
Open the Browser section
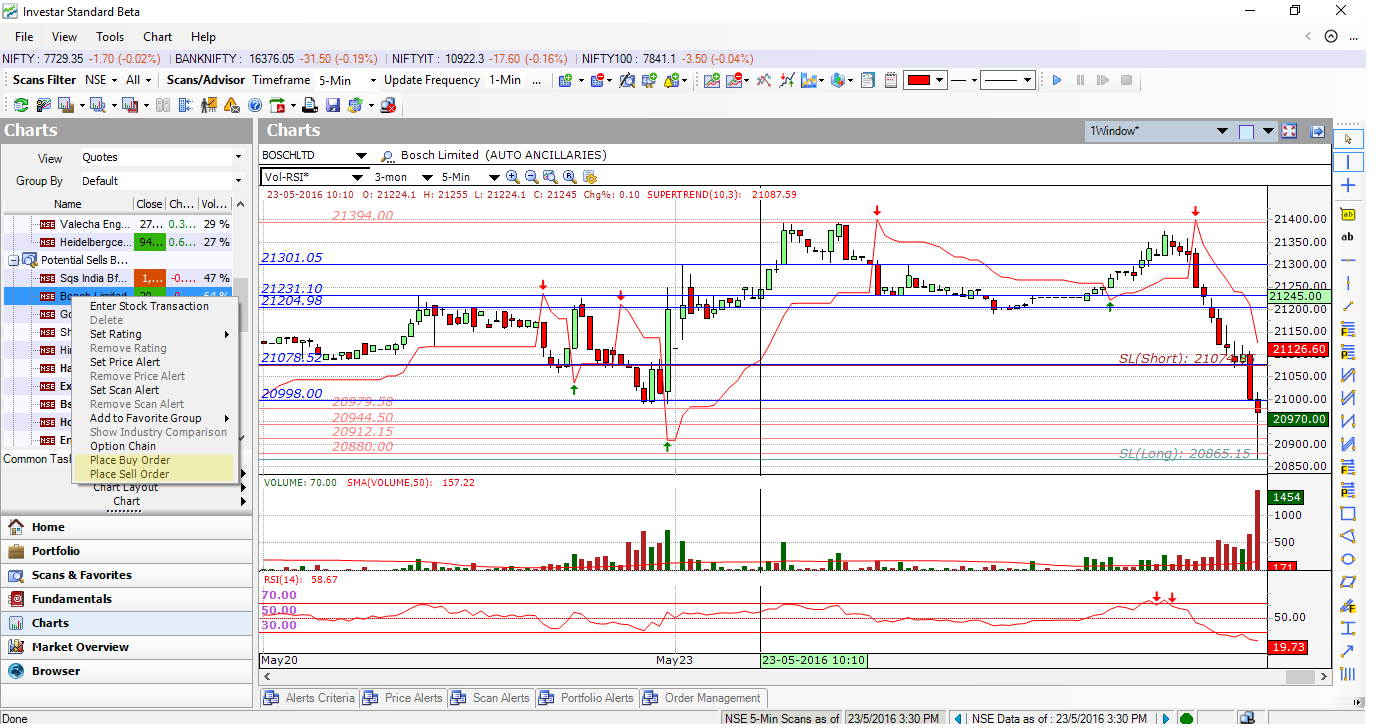coord(126,671)
